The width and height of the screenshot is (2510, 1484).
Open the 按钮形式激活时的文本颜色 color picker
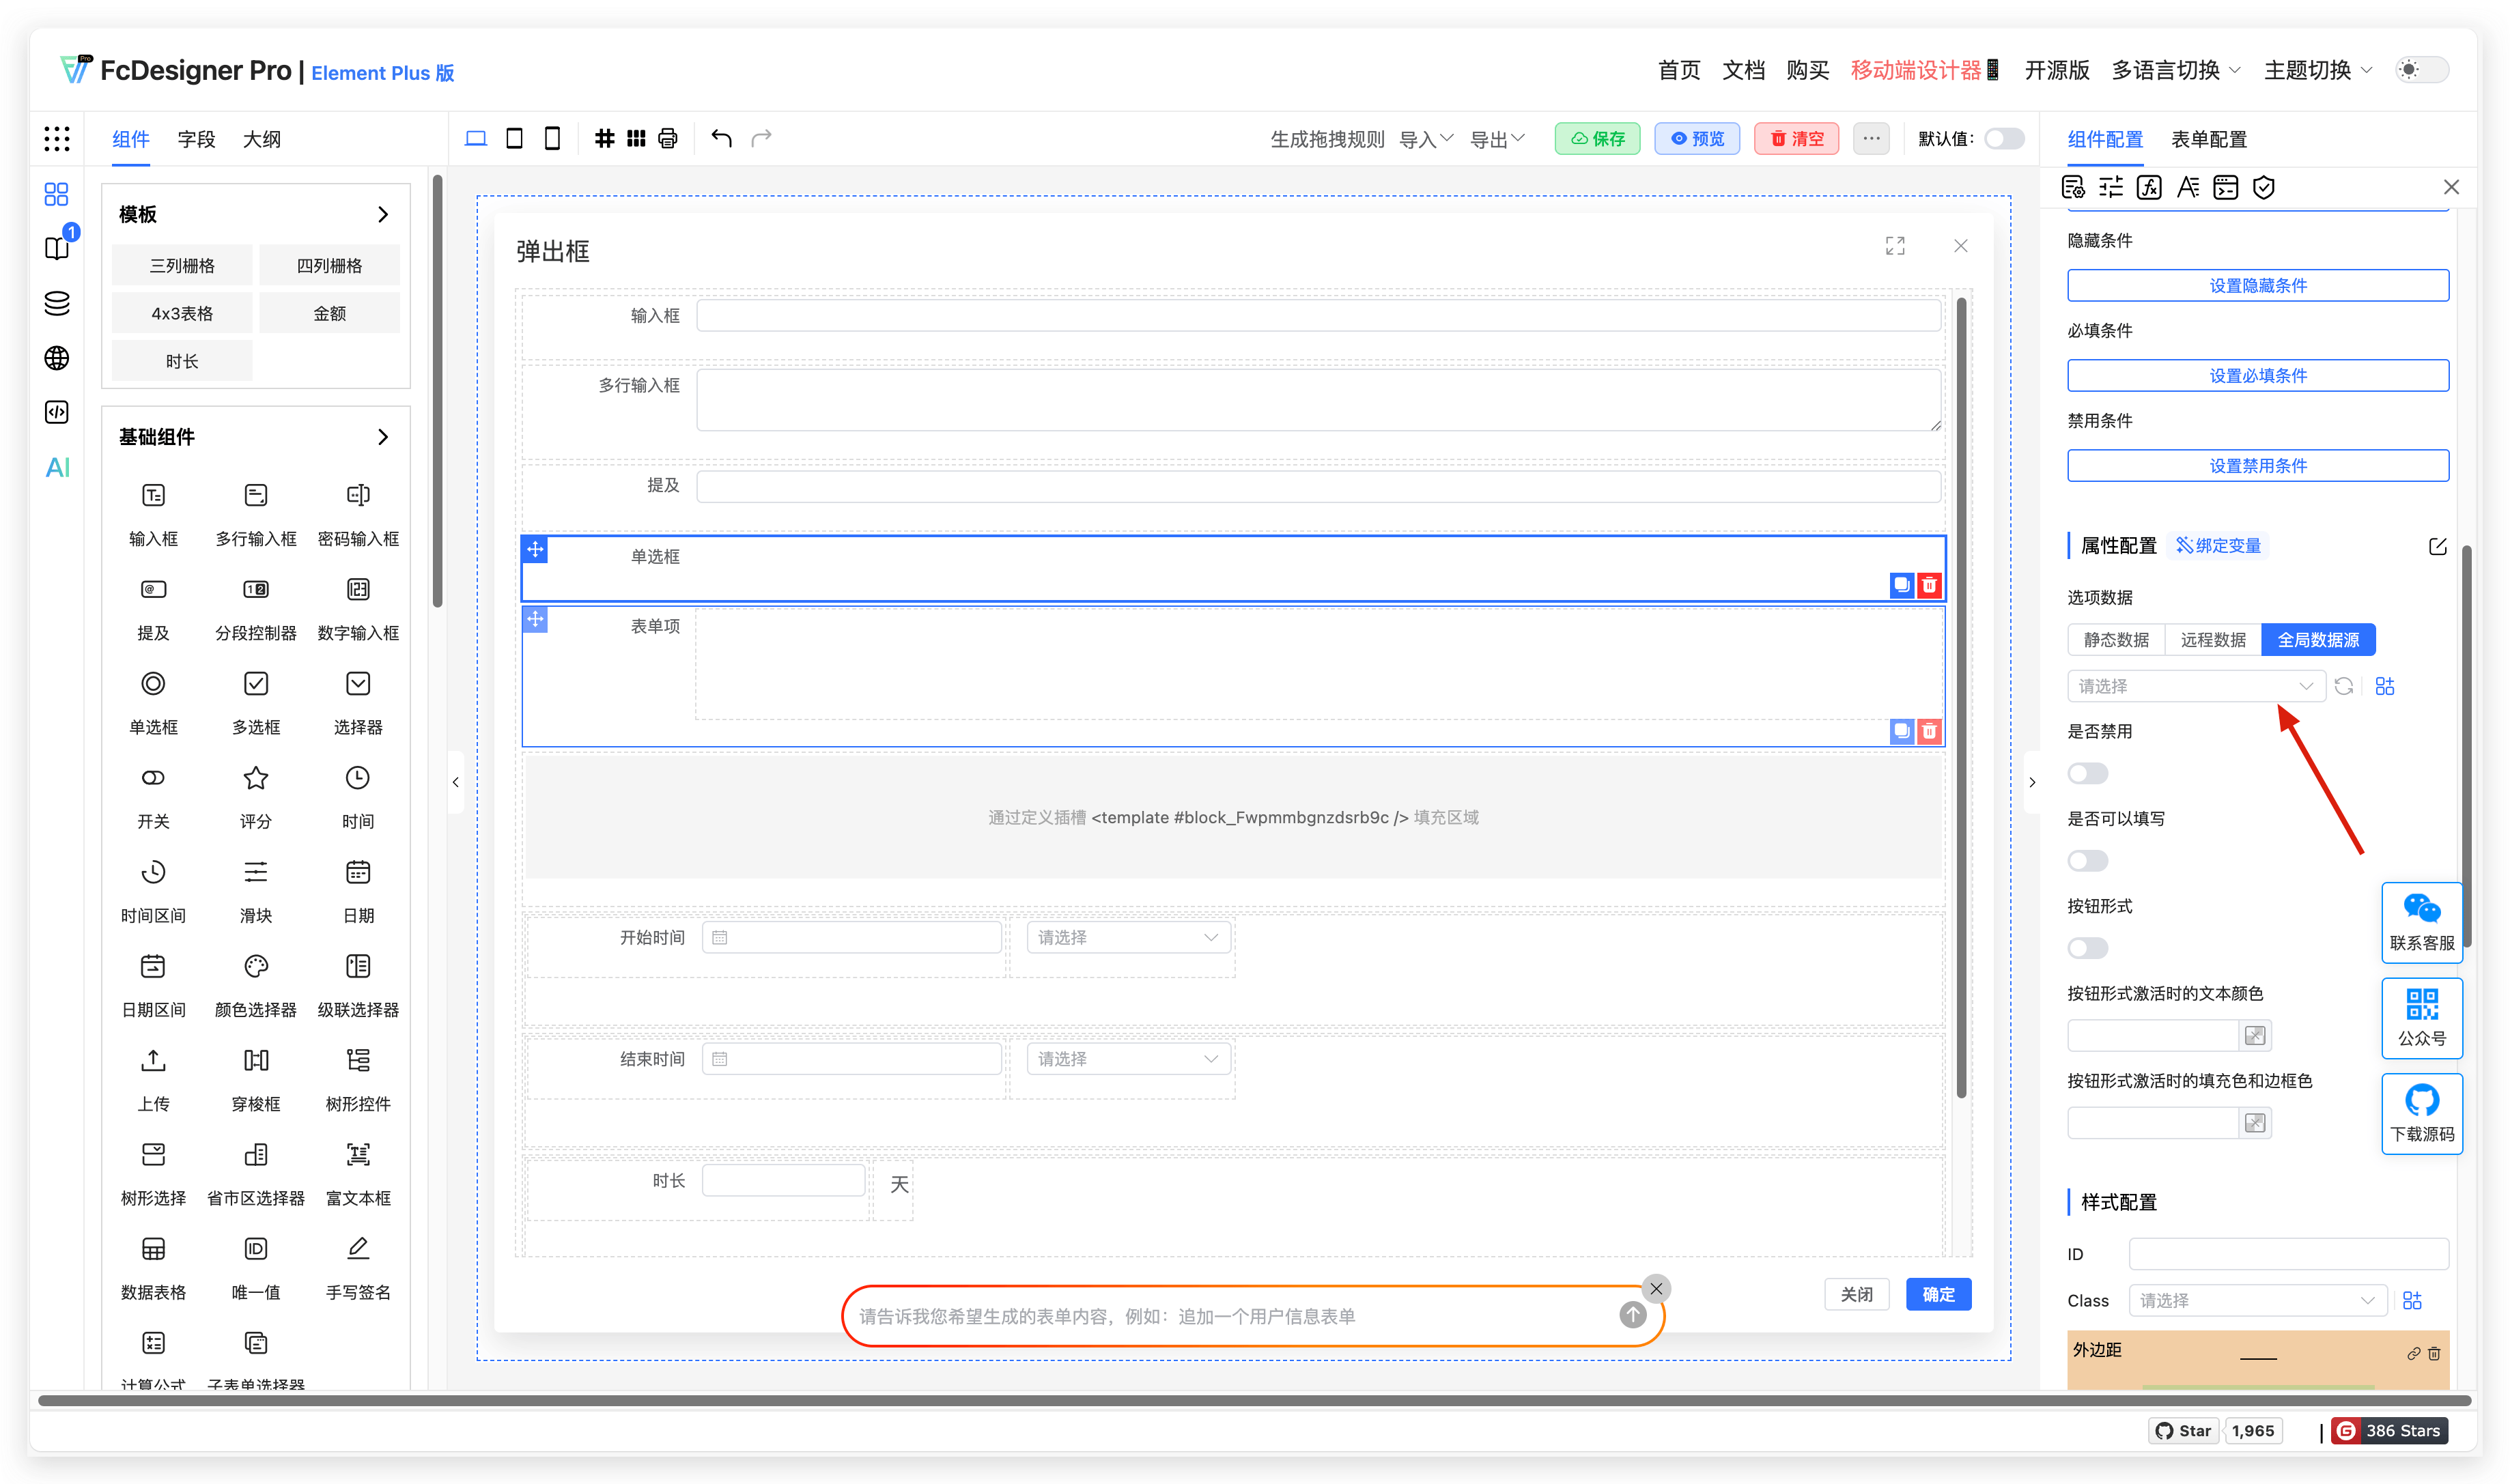(x=2254, y=1036)
